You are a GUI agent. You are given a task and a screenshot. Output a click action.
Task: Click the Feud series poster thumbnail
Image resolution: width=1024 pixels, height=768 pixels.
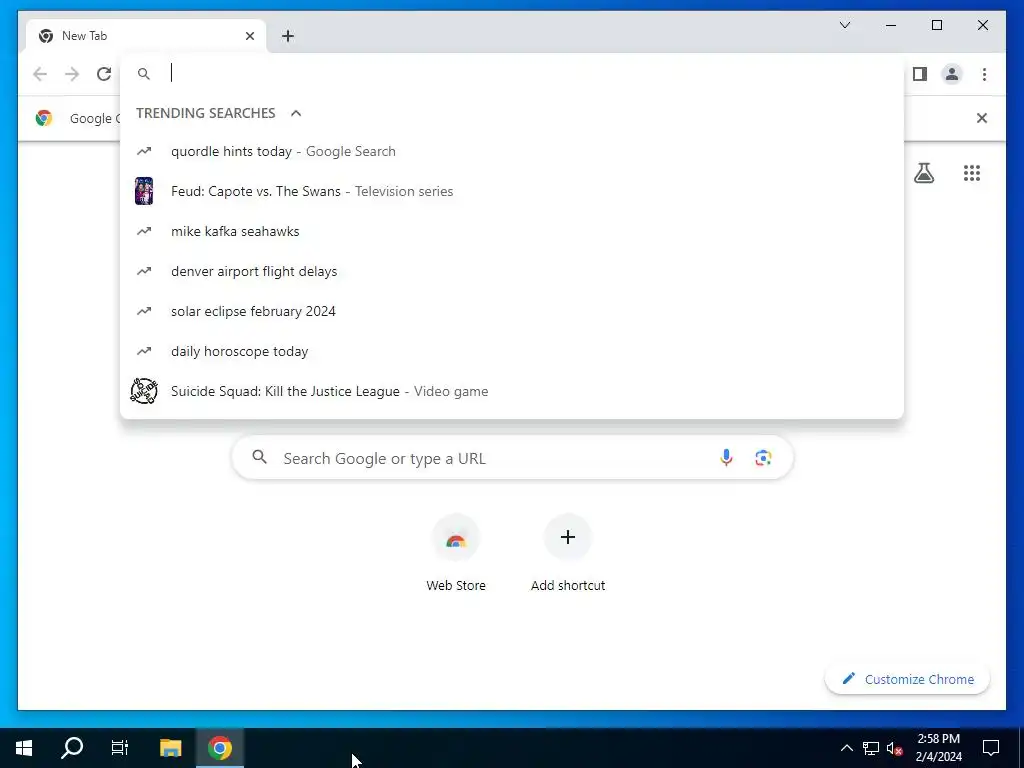point(144,191)
